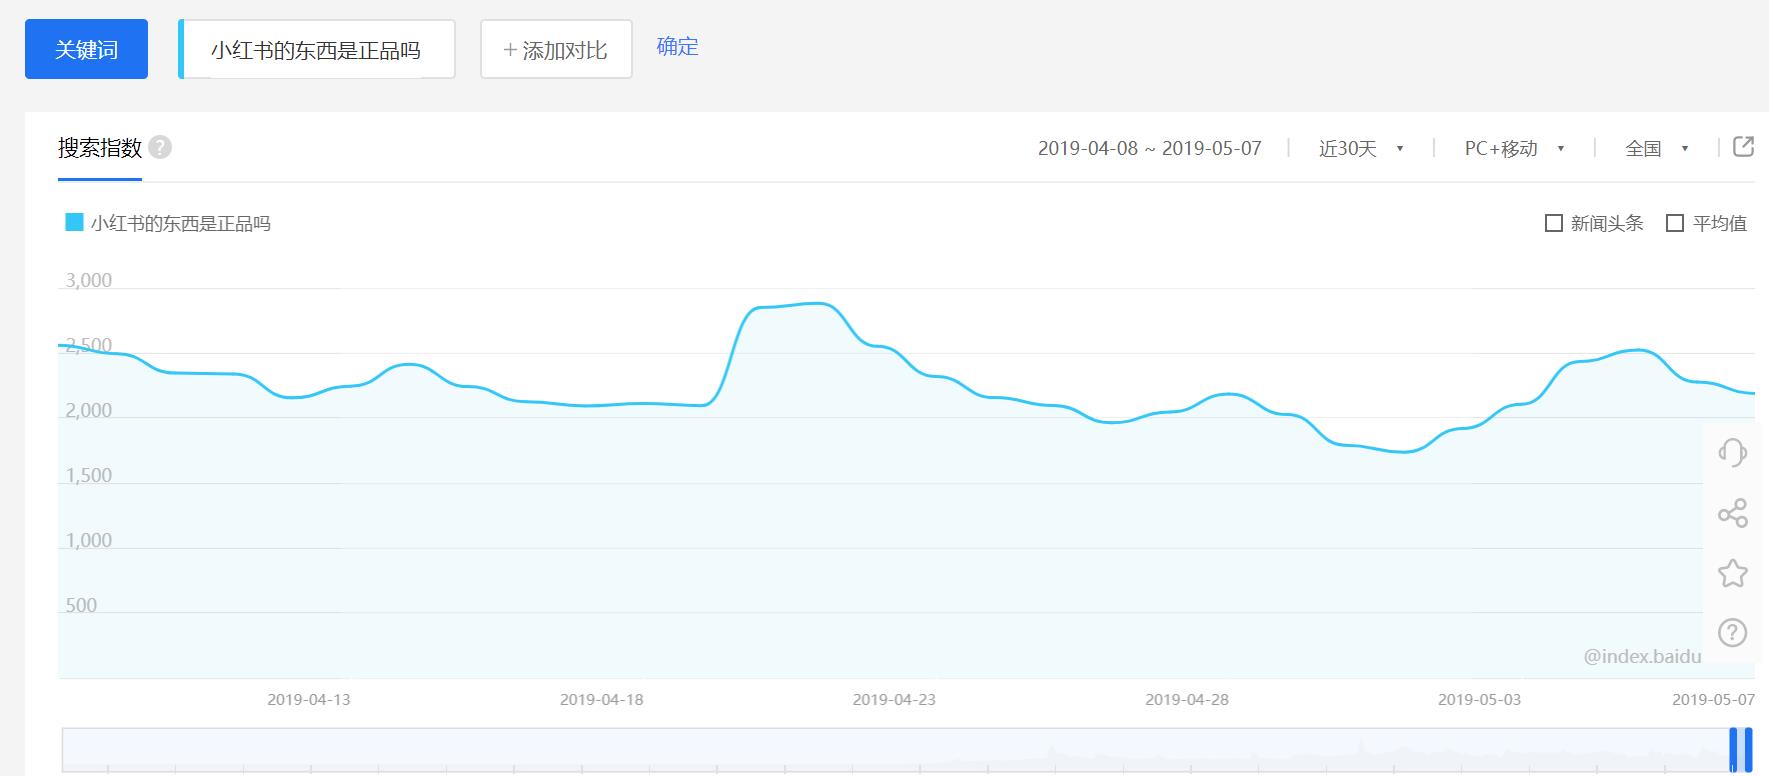Click the 1,000 y-axis value
This screenshot has width=1769, height=776.
(x=89, y=540)
